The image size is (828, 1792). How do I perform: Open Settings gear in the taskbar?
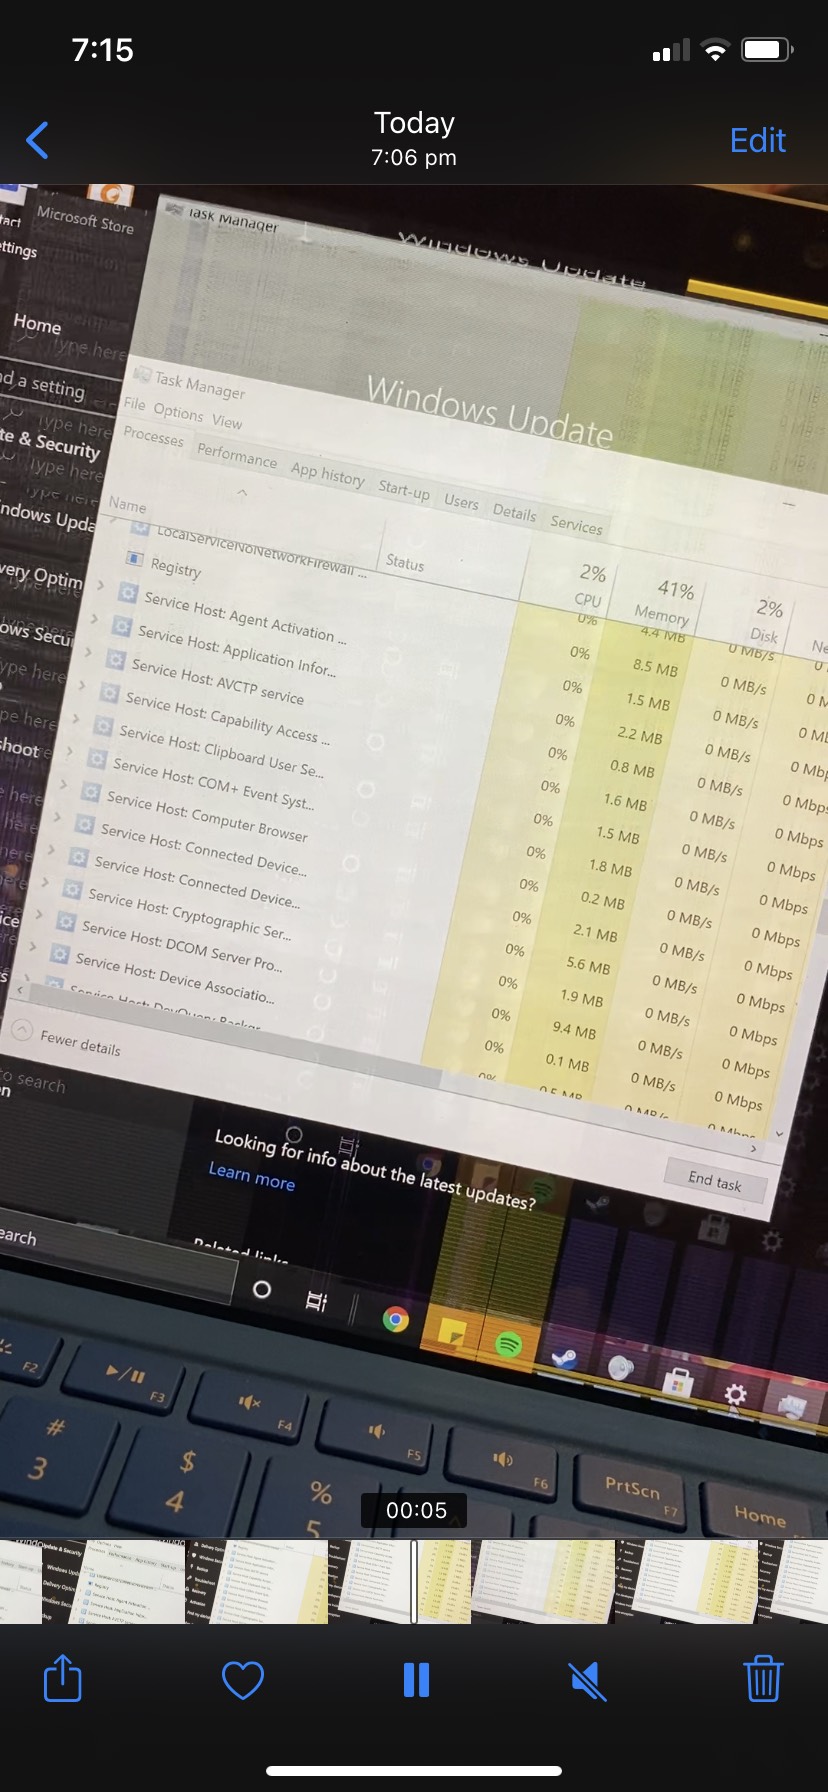point(735,1395)
